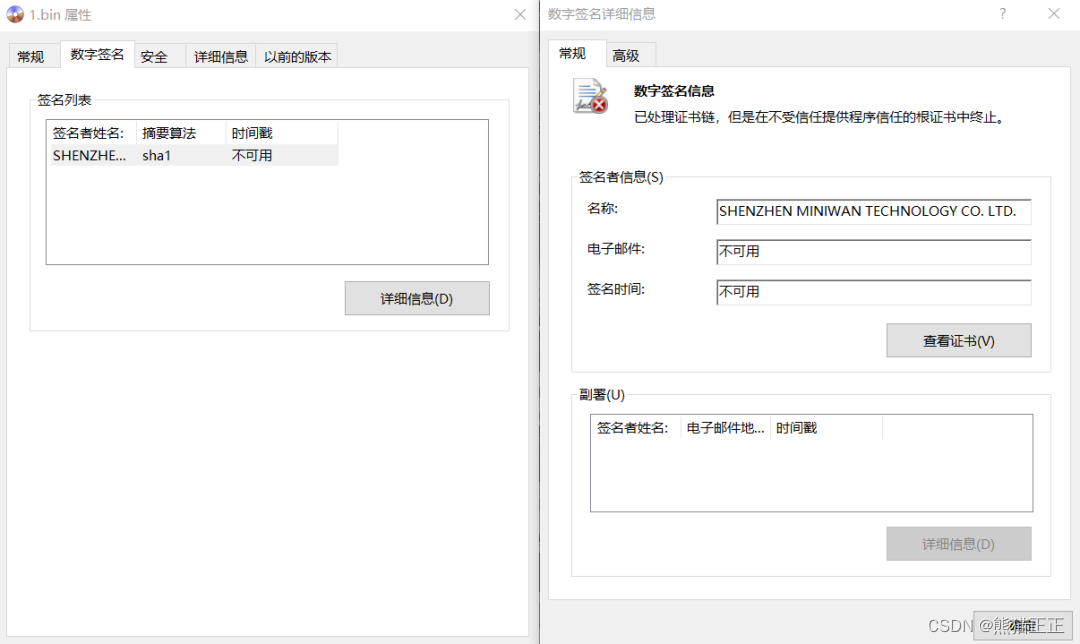Click the 签名时间 field

coord(873,291)
